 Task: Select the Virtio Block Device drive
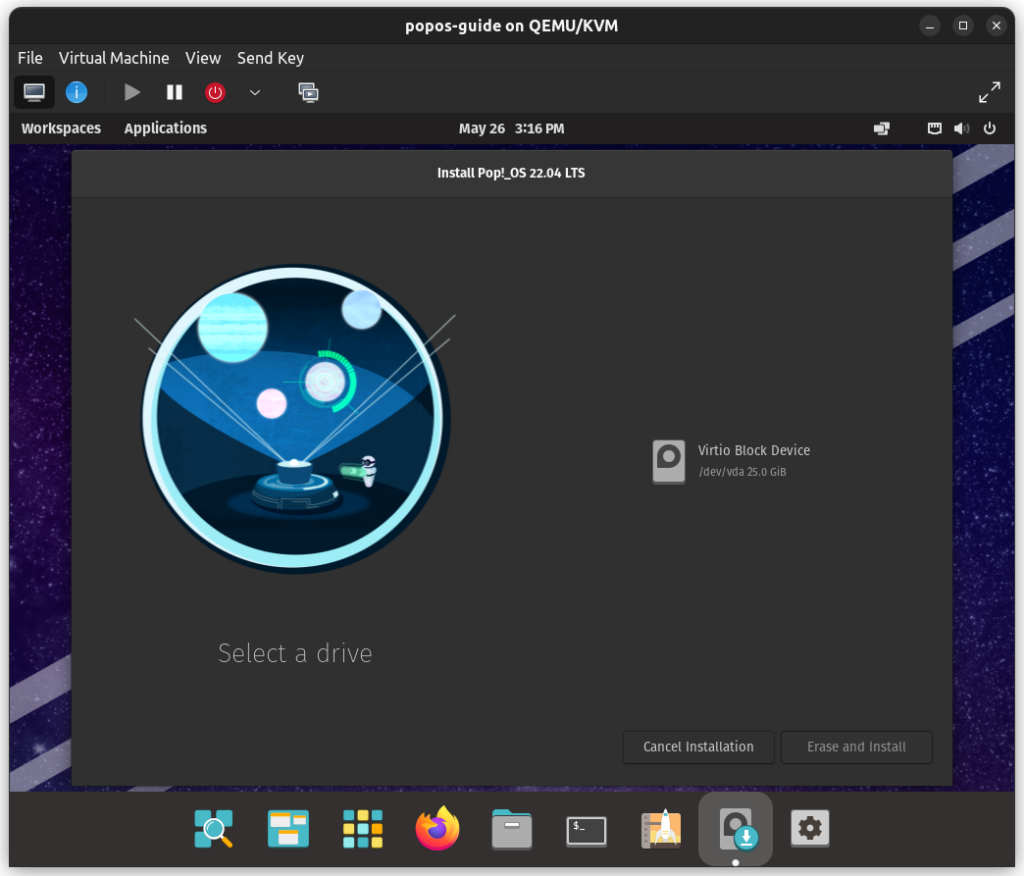(731, 461)
